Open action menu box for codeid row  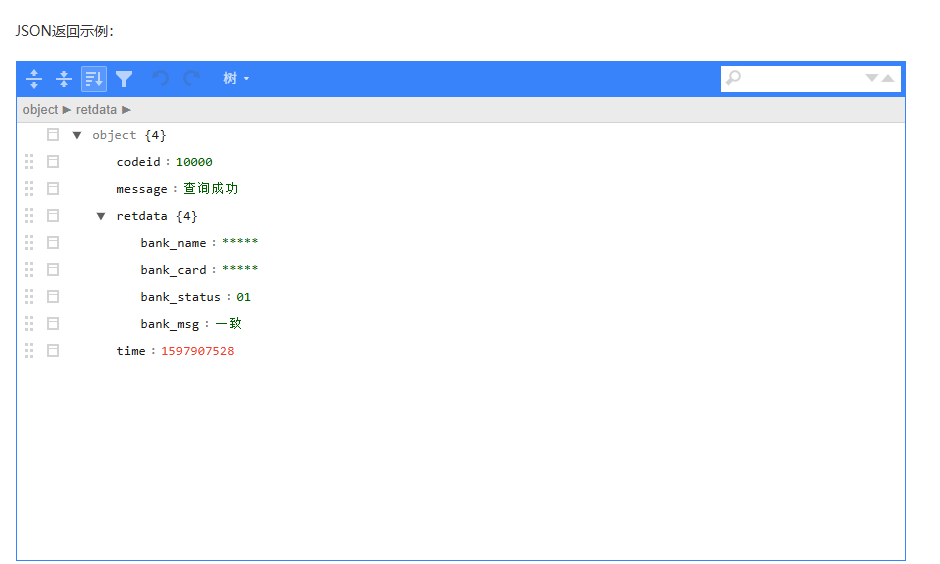click(x=53, y=162)
